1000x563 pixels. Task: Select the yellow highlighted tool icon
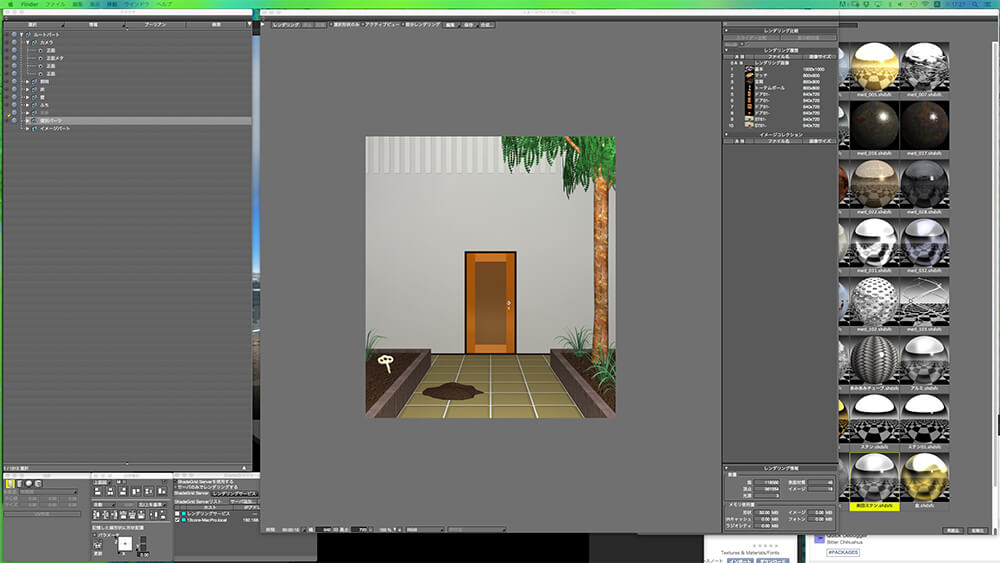click(x=11, y=483)
